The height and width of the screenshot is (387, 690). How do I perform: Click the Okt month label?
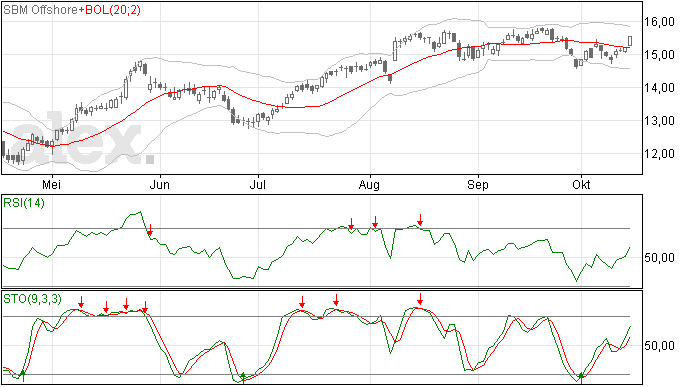[x=581, y=185]
